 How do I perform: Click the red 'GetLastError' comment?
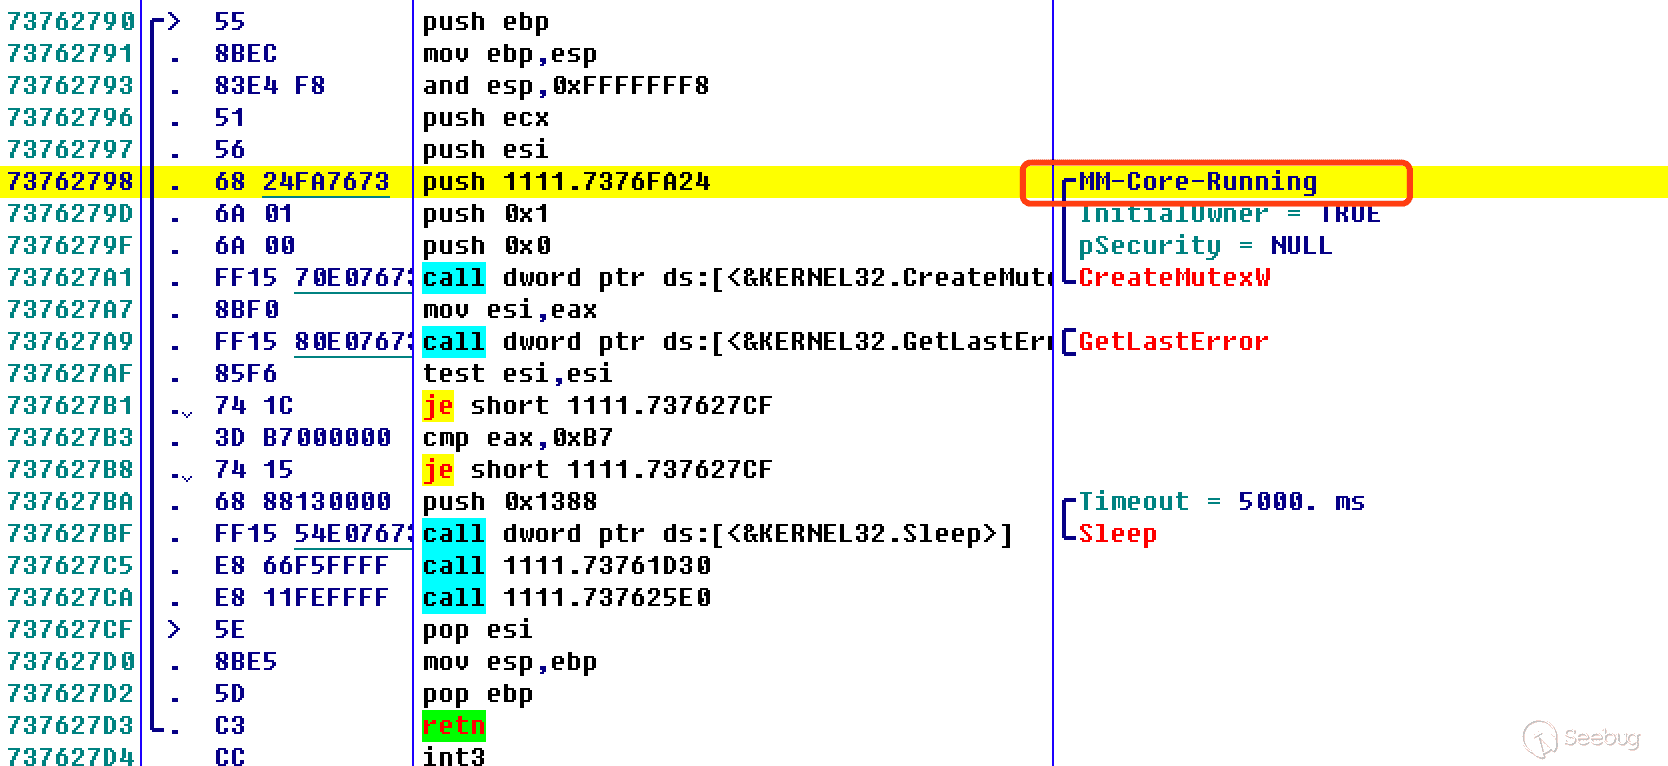click(1174, 341)
